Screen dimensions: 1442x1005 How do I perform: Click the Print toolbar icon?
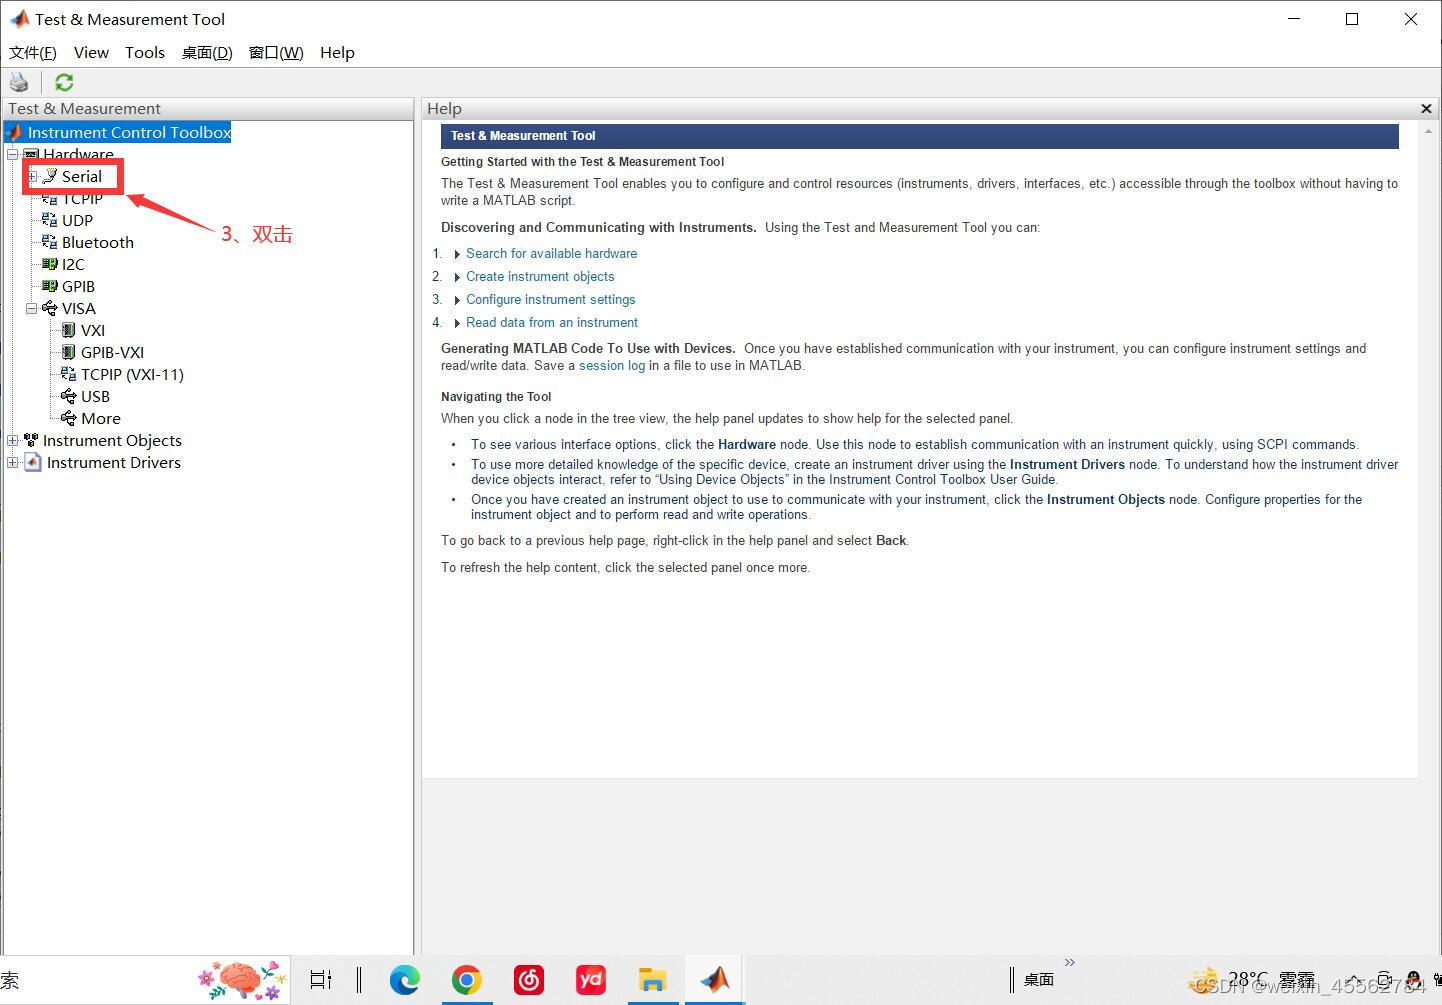click(x=19, y=81)
